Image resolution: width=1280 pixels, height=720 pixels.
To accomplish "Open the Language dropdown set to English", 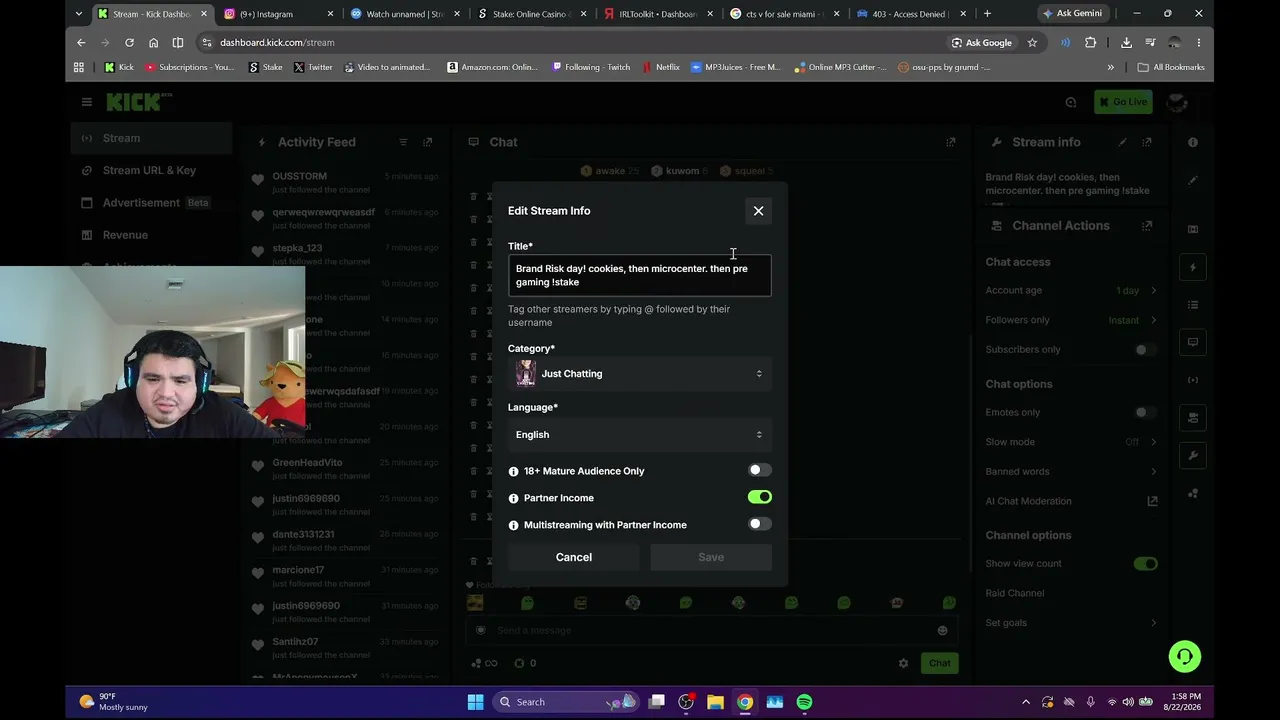I will pyautogui.click(x=639, y=435).
